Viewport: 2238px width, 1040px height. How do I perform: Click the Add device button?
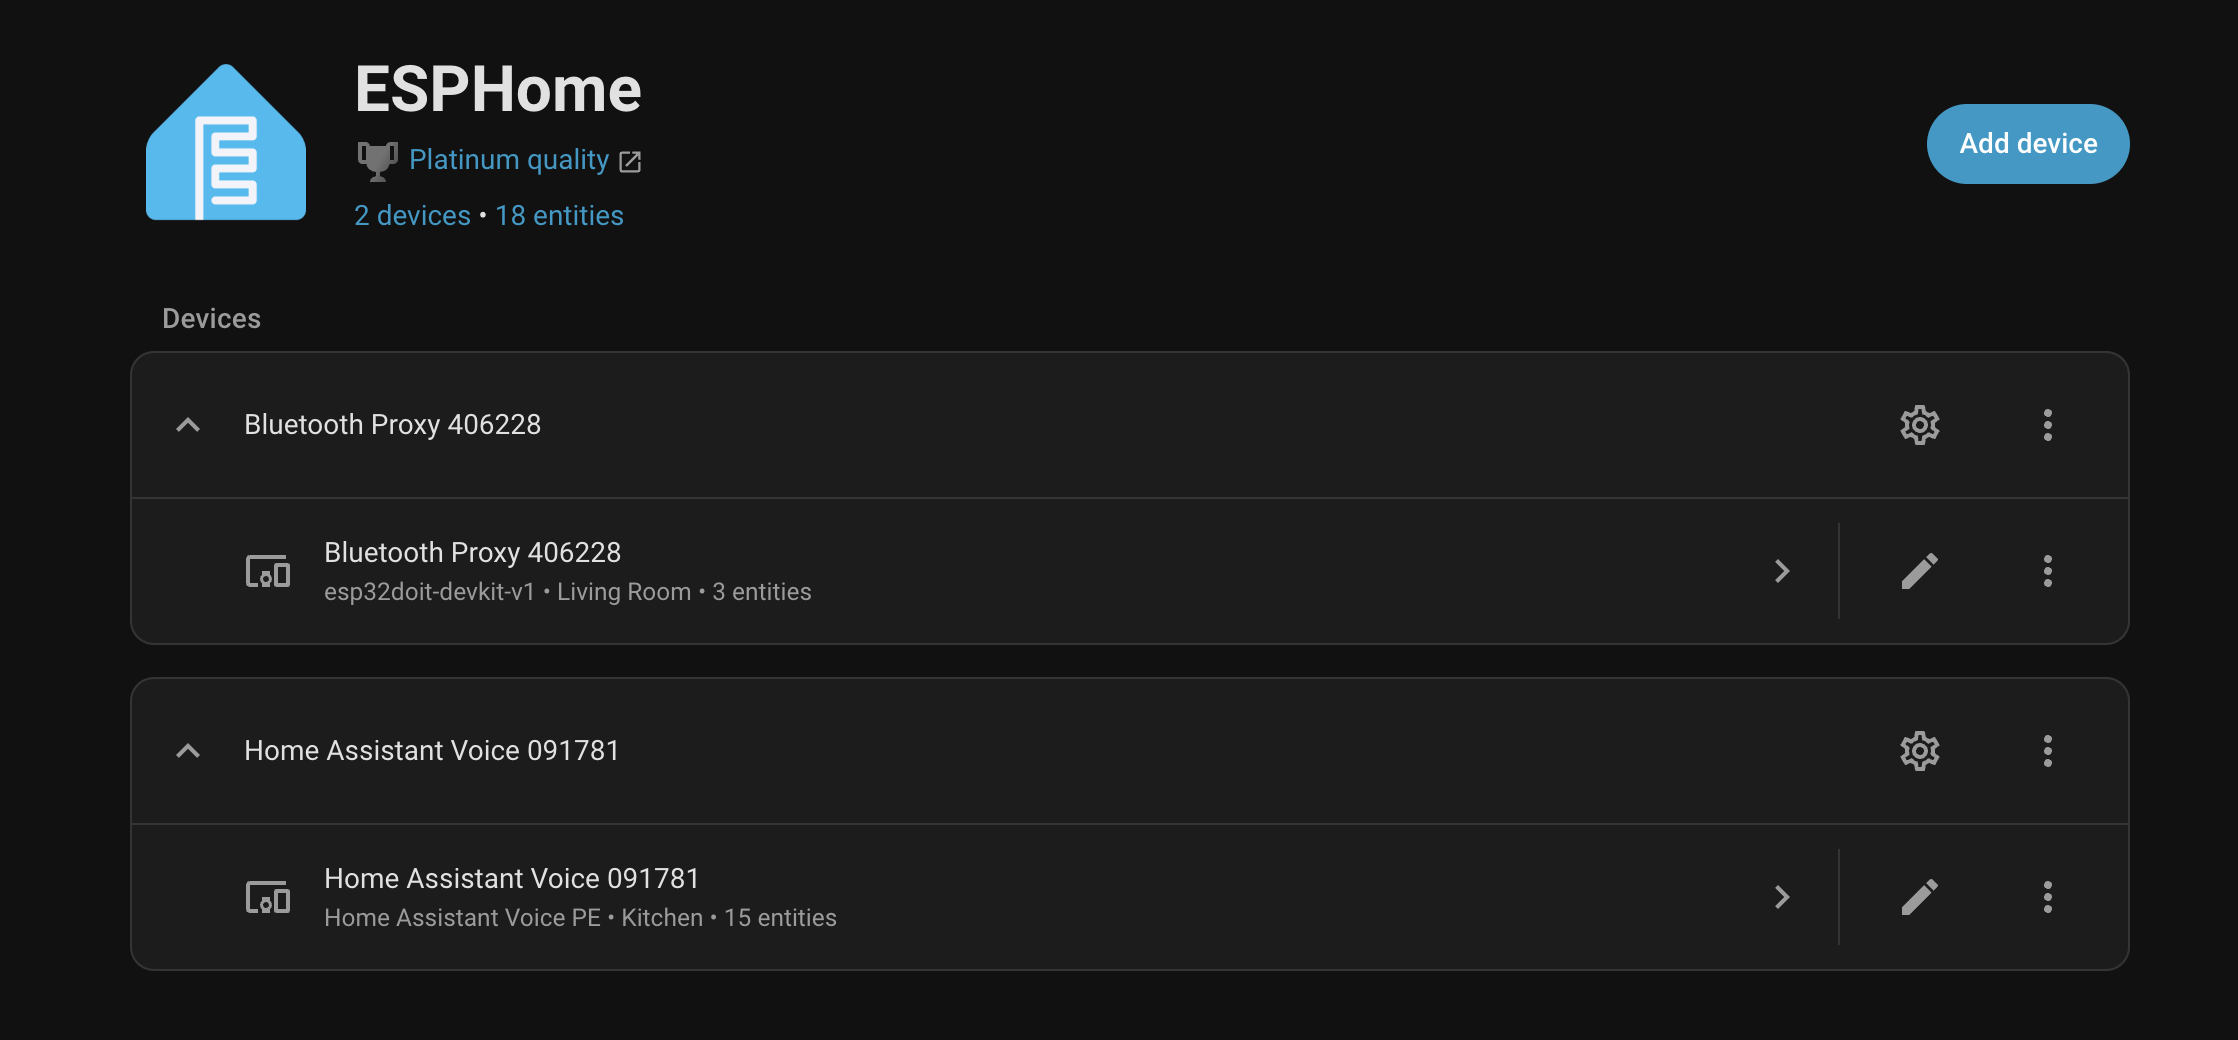pos(2028,143)
